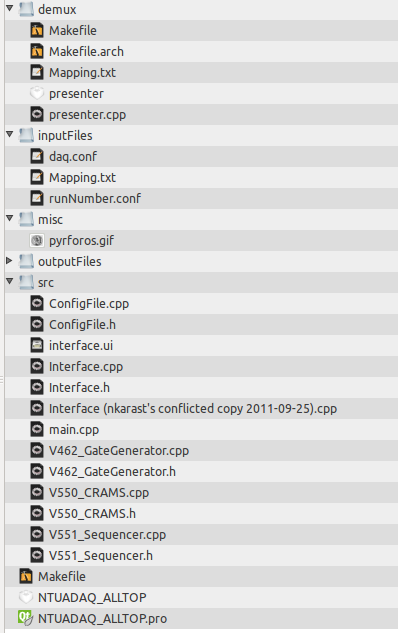This screenshot has width=398, height=633.
Task: Select Interface.cpp file name
Action: click(86, 367)
